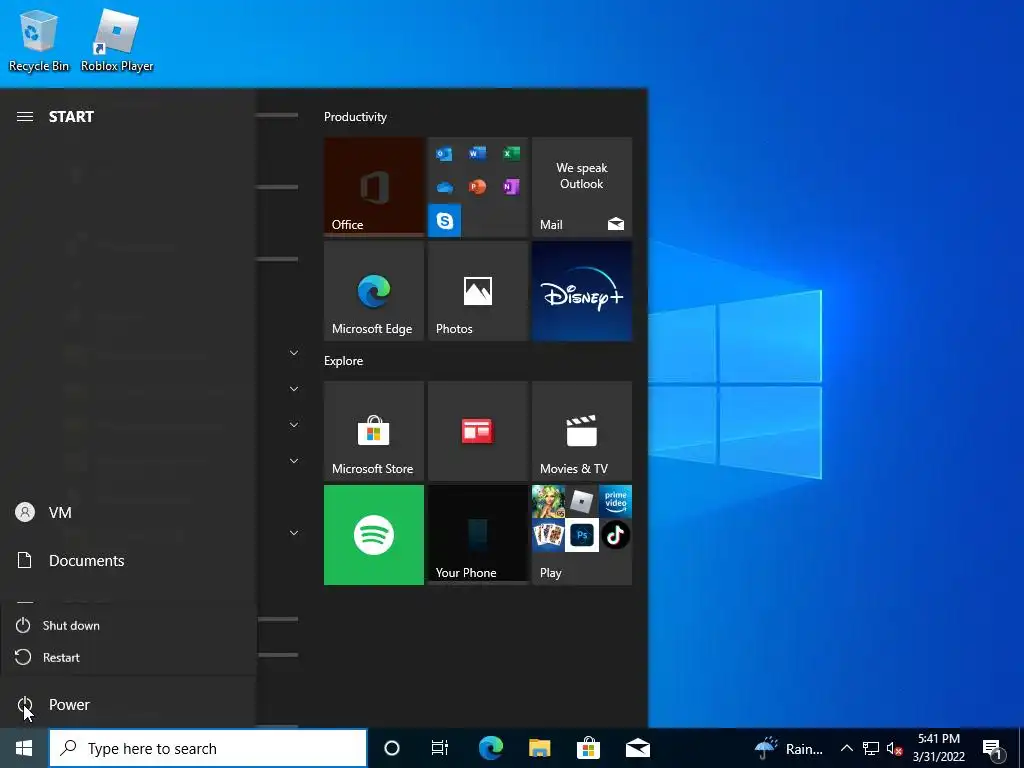Click the Windows Start button
The height and width of the screenshot is (768, 1024).
pyautogui.click(x=24, y=748)
